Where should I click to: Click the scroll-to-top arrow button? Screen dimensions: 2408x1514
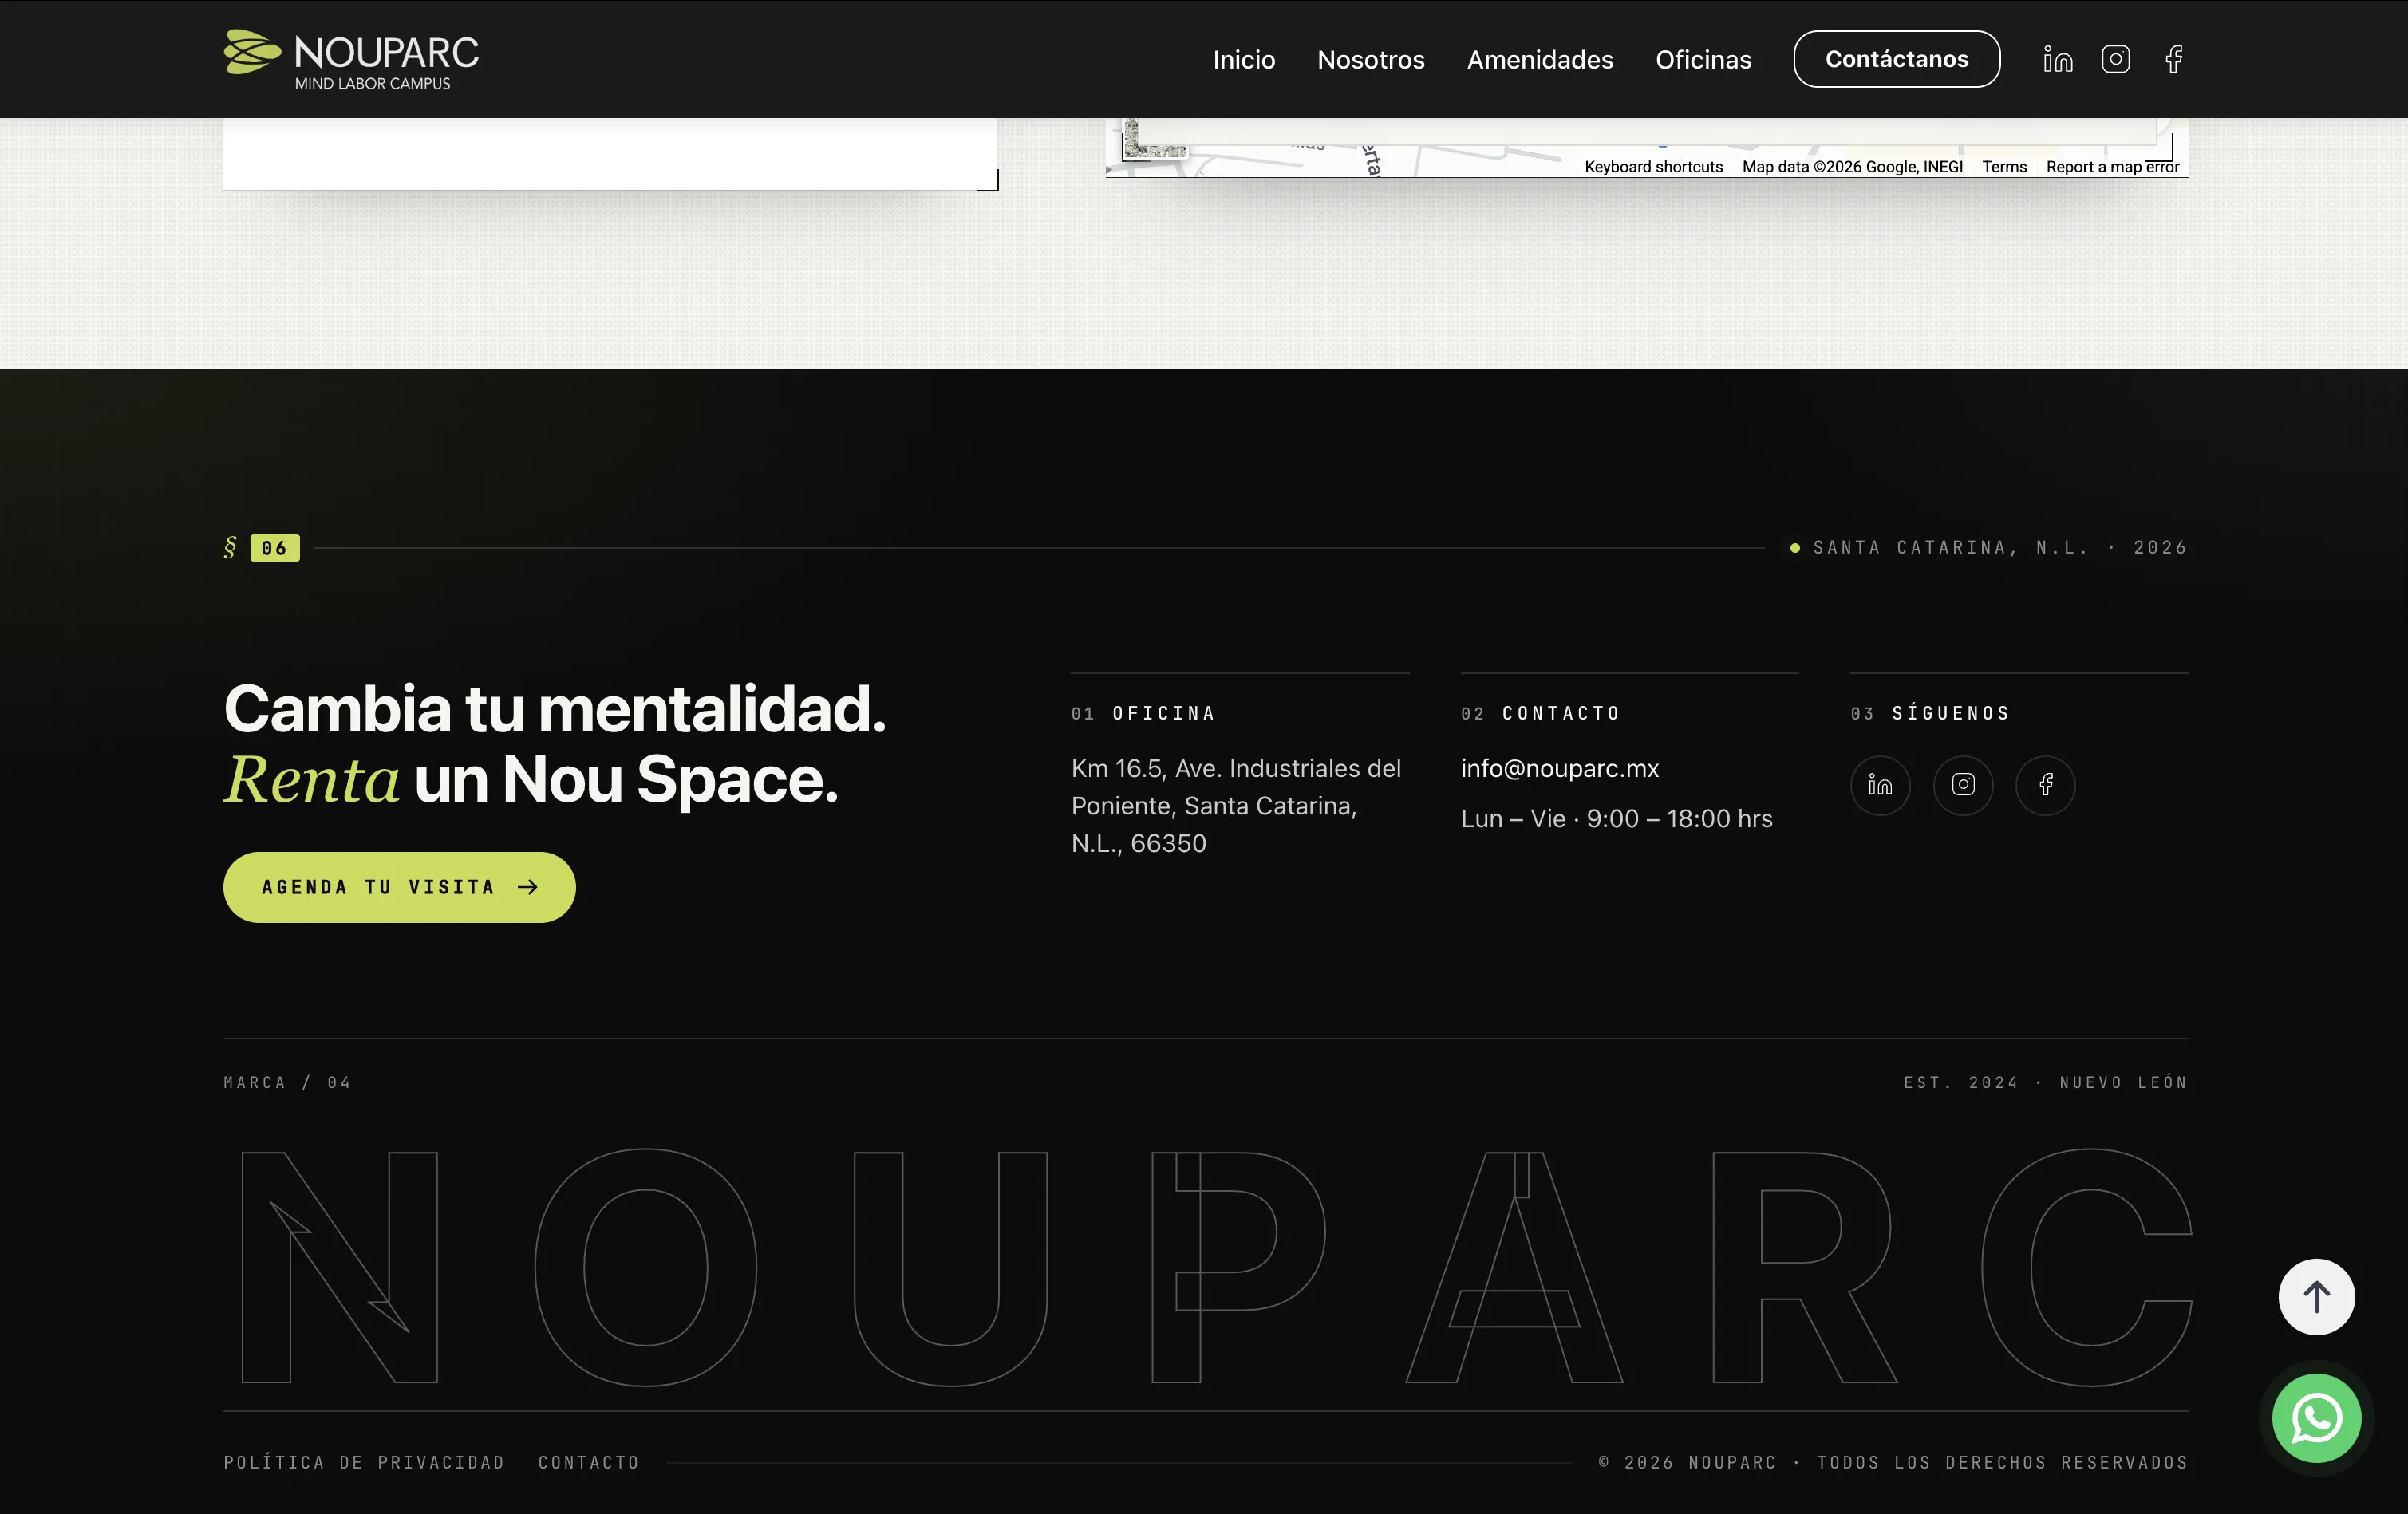point(2316,1297)
